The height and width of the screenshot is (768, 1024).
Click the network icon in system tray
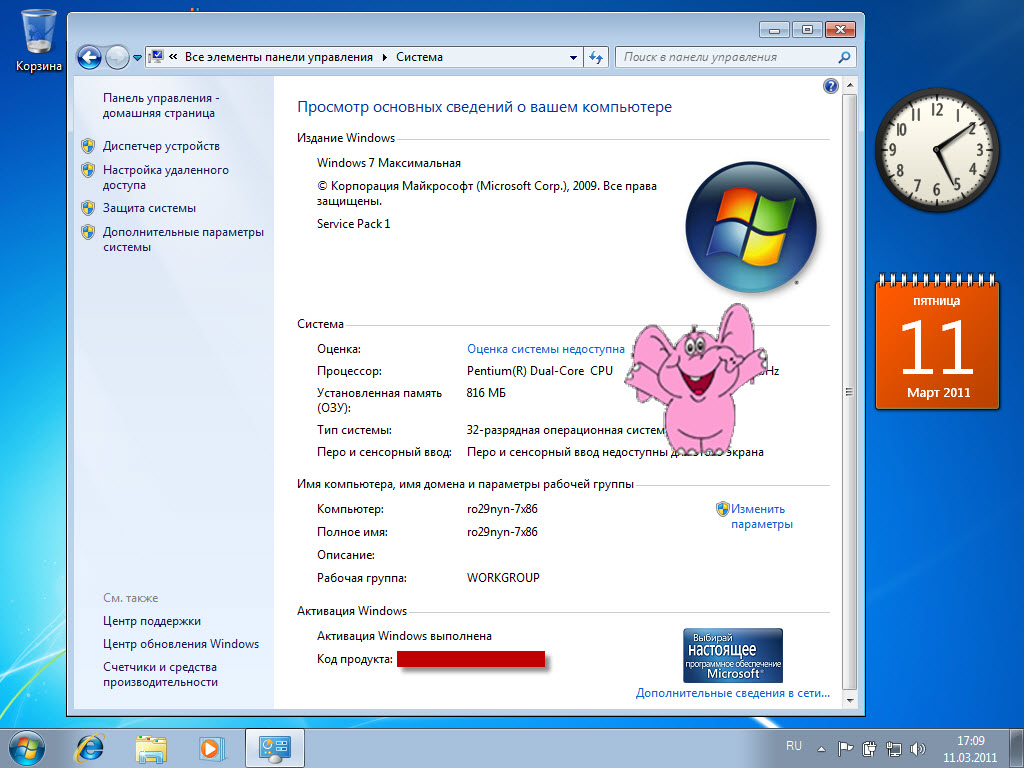click(x=894, y=747)
